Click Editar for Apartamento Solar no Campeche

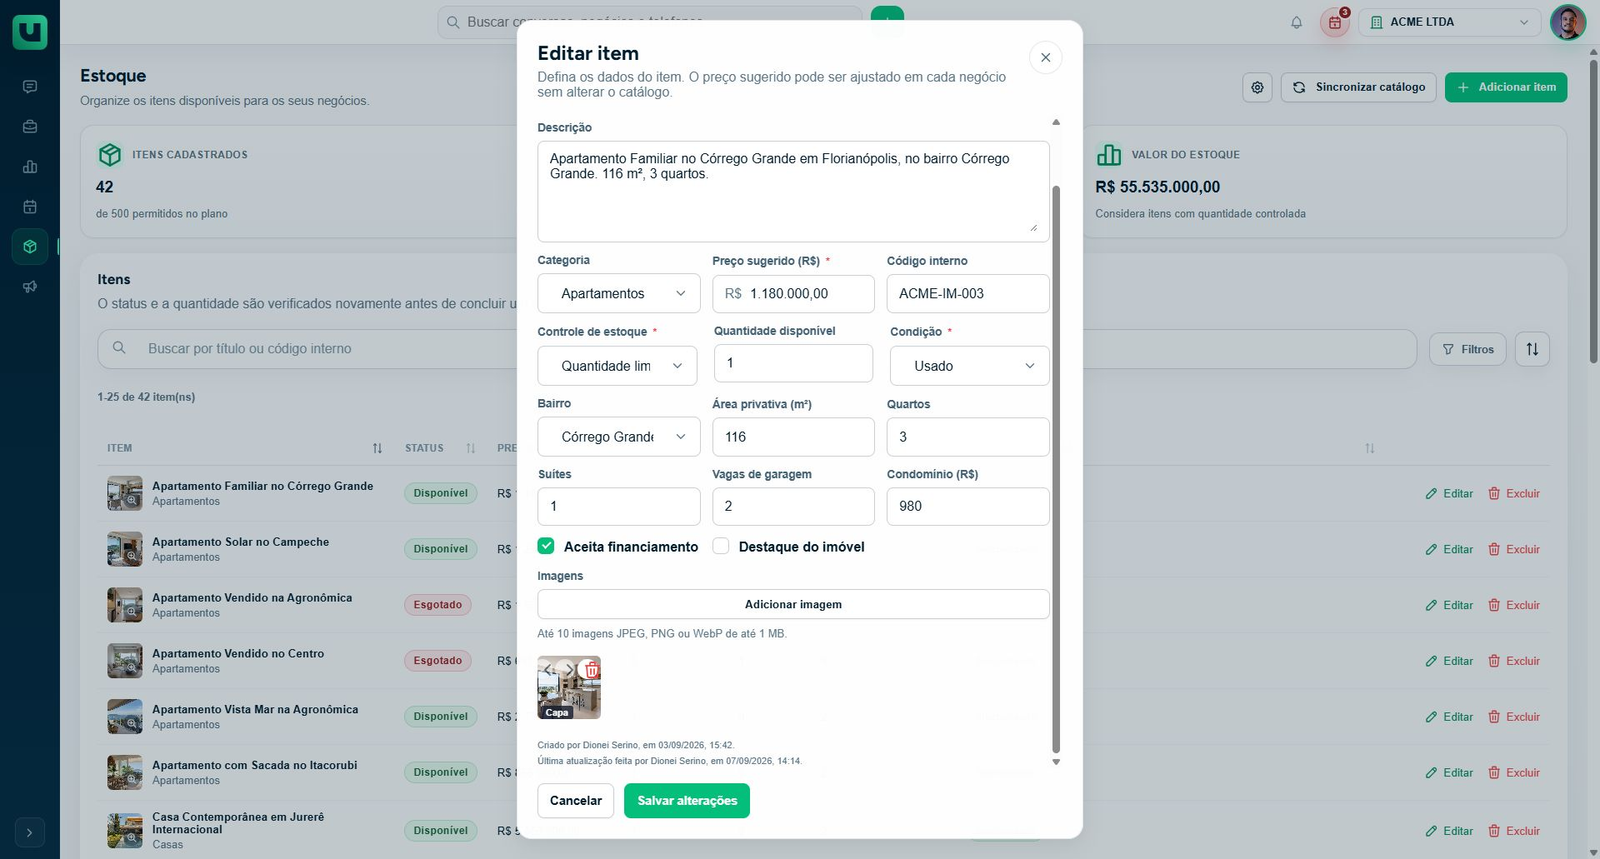tap(1449, 549)
